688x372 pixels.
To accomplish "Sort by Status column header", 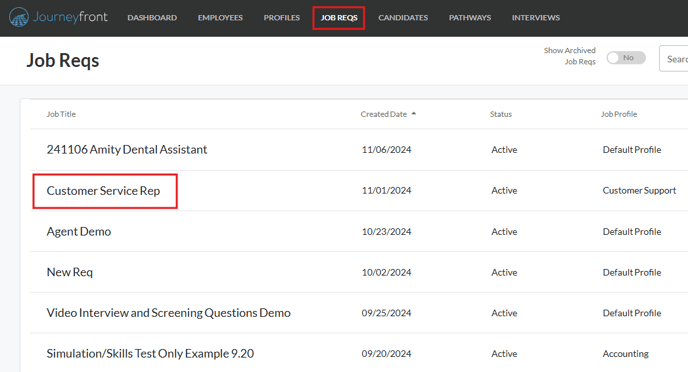I will [x=501, y=114].
